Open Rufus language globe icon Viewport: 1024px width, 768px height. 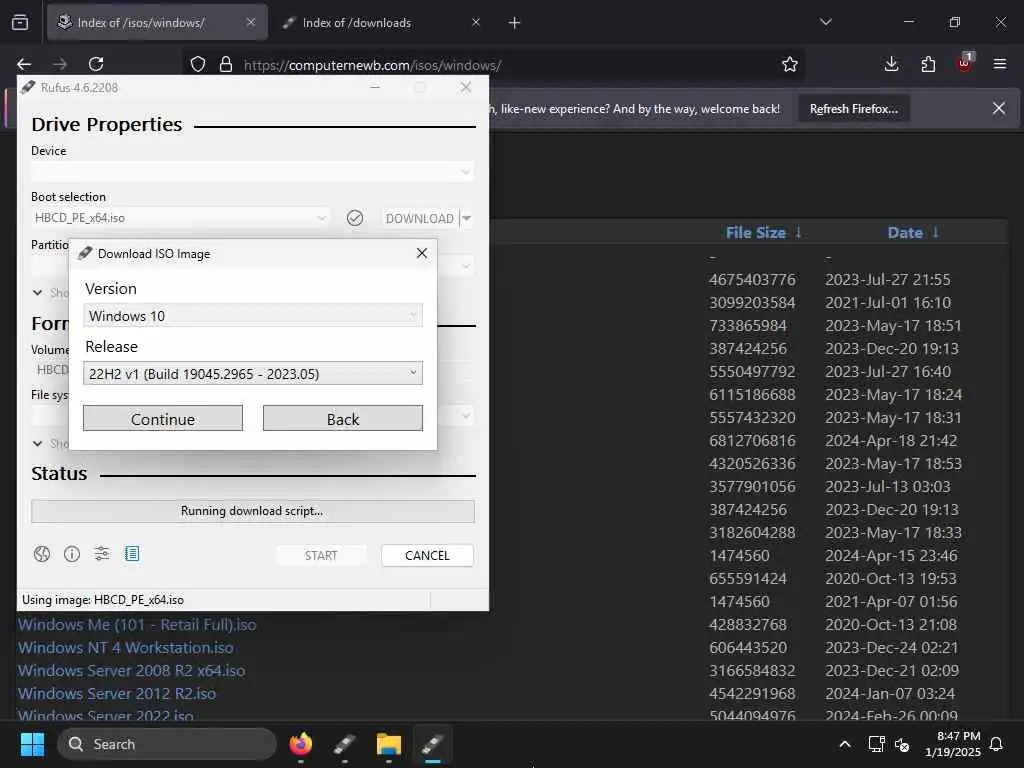[42, 554]
